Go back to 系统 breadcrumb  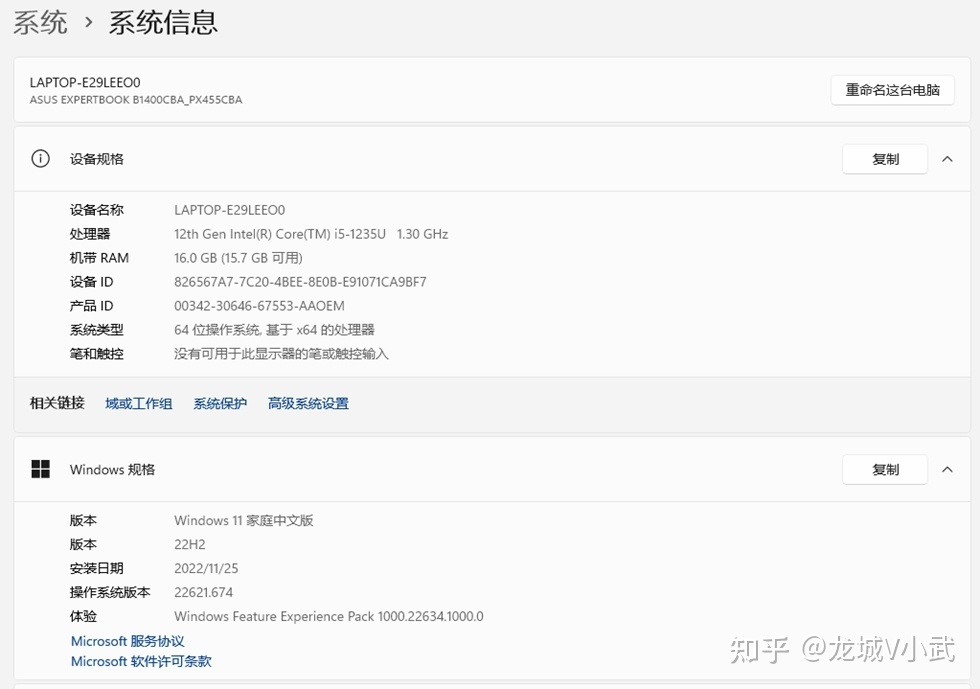(40, 23)
